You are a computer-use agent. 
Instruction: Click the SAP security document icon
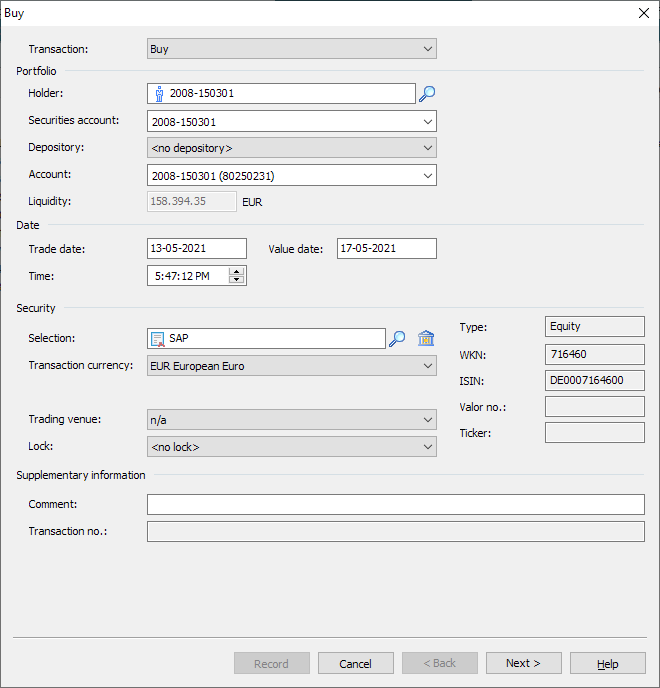point(159,339)
